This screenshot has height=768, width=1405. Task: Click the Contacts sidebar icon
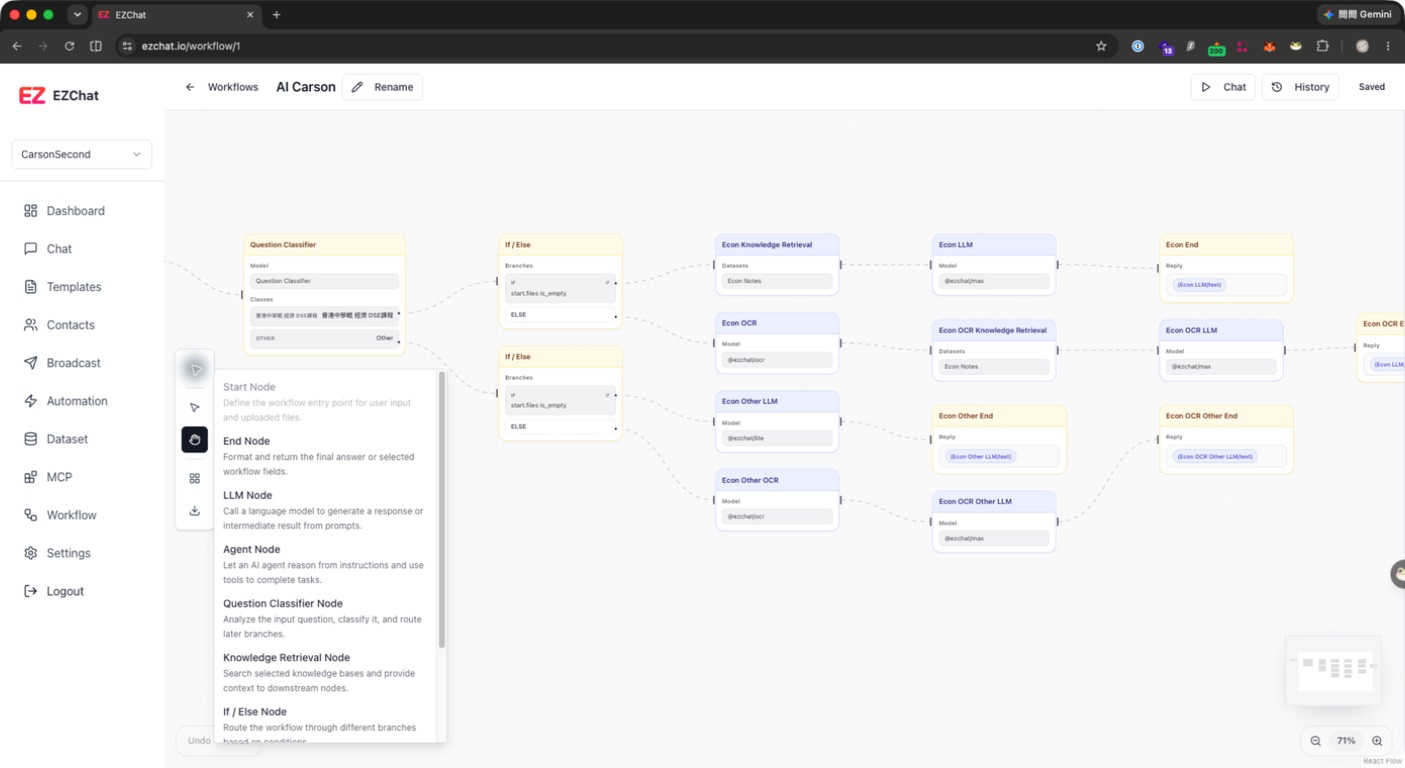[31, 325]
